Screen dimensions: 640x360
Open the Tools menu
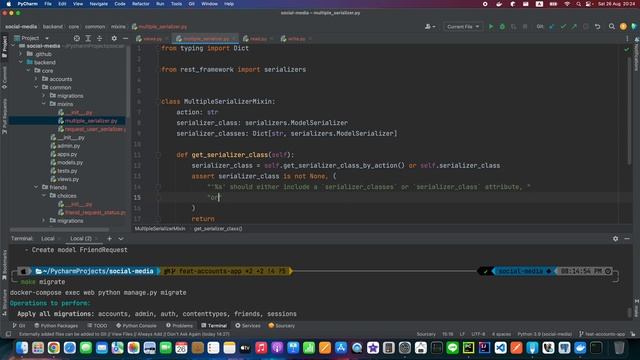(176, 4)
